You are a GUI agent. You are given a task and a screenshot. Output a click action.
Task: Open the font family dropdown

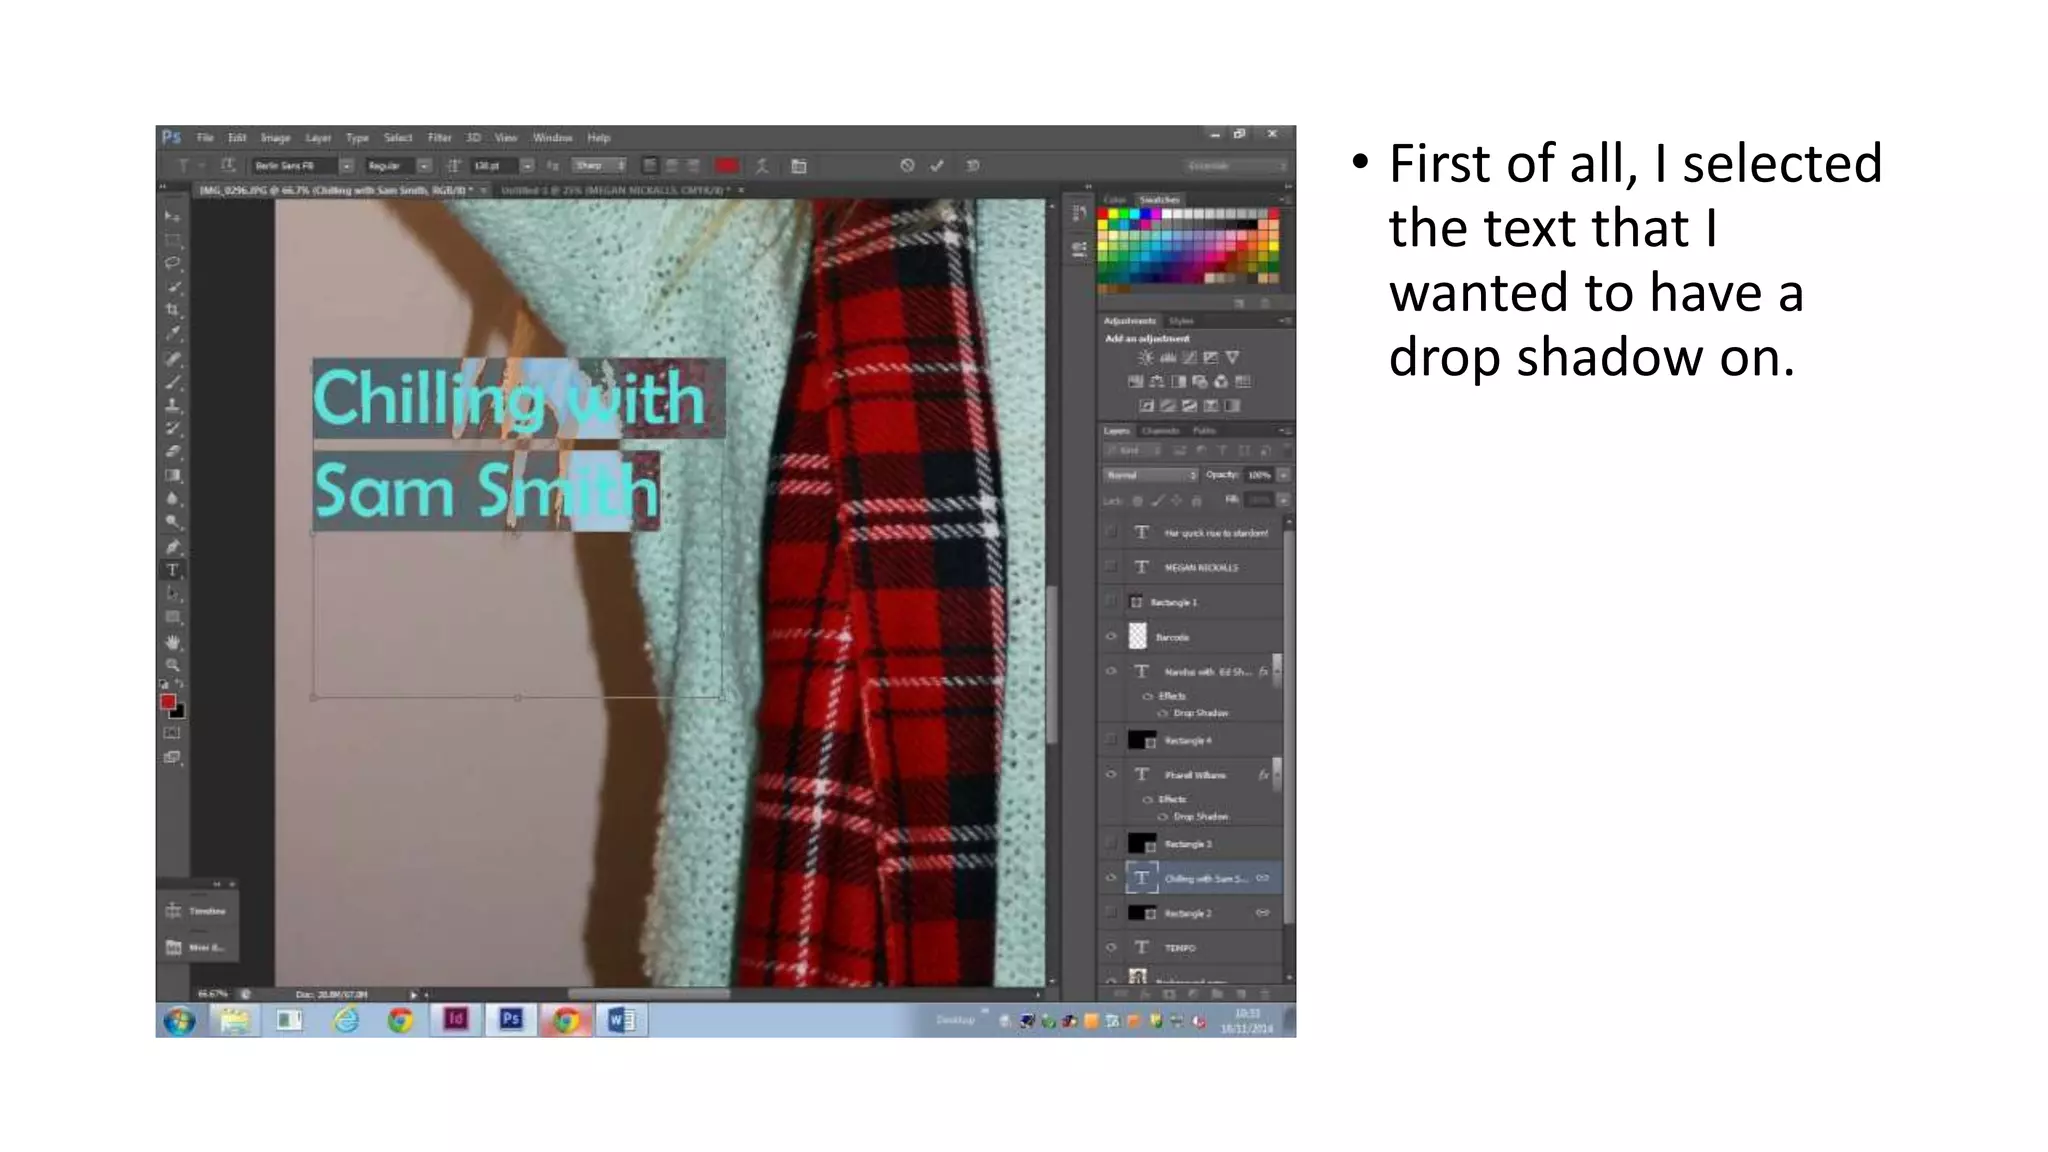point(346,166)
